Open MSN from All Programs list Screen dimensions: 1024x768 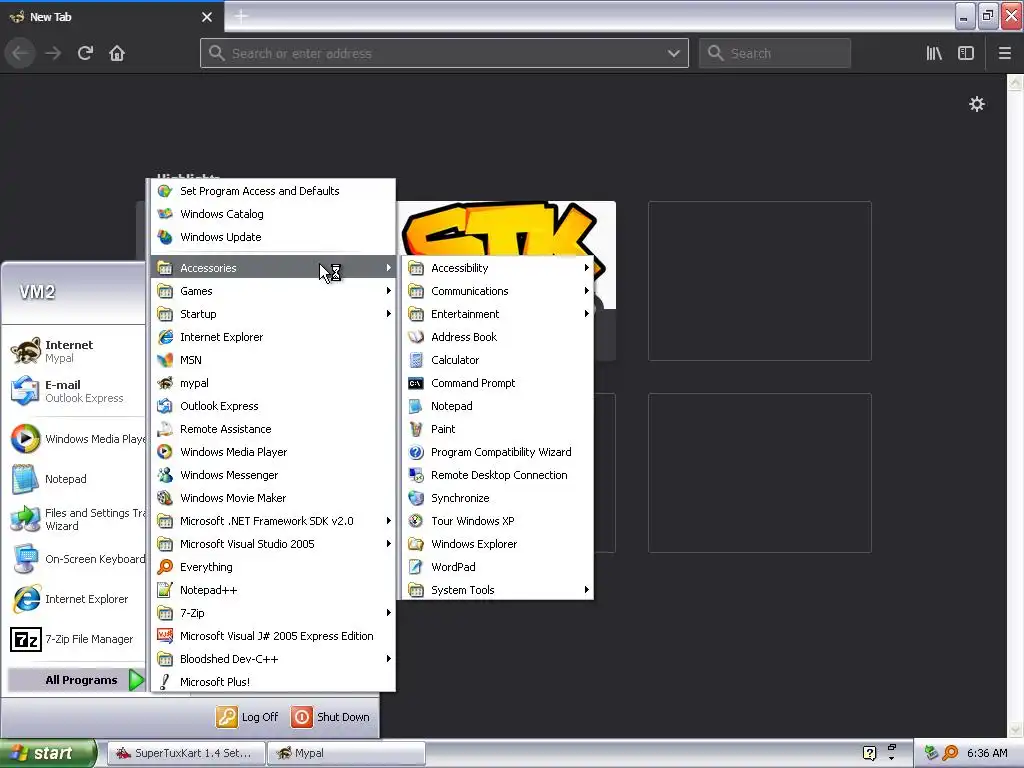click(x=273, y=360)
